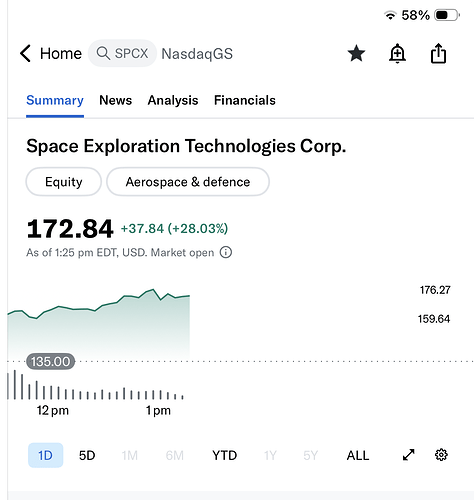Add a price alert with bell icon
This screenshot has height=500, width=474.
click(397, 53)
